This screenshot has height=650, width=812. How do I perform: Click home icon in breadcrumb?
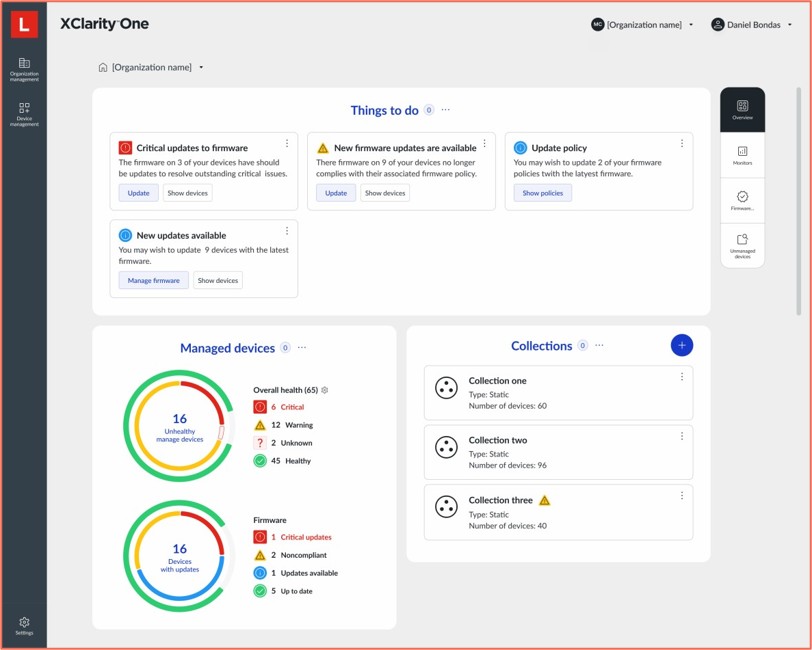pyautogui.click(x=102, y=68)
